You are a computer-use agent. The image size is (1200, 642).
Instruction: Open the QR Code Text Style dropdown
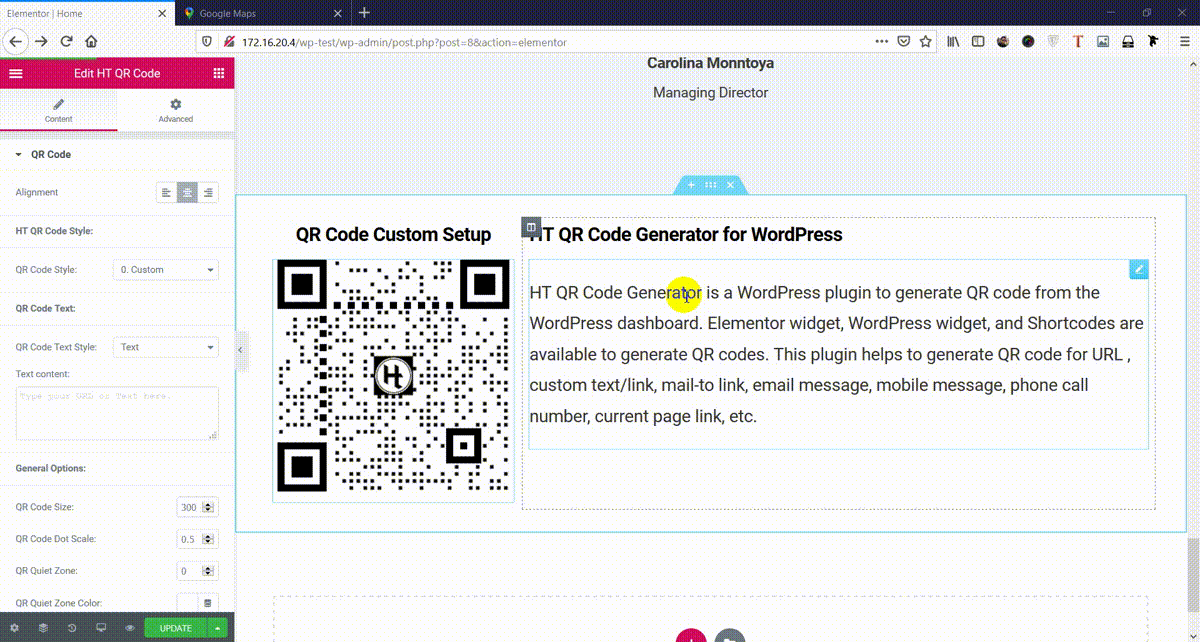click(166, 347)
